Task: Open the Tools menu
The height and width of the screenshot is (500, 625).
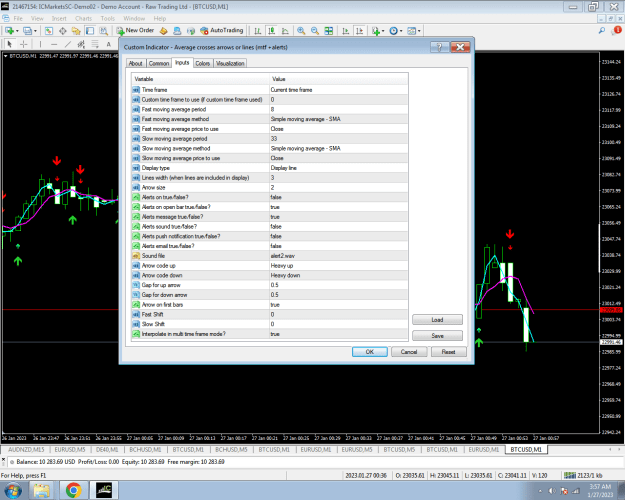Action: (x=107, y=18)
